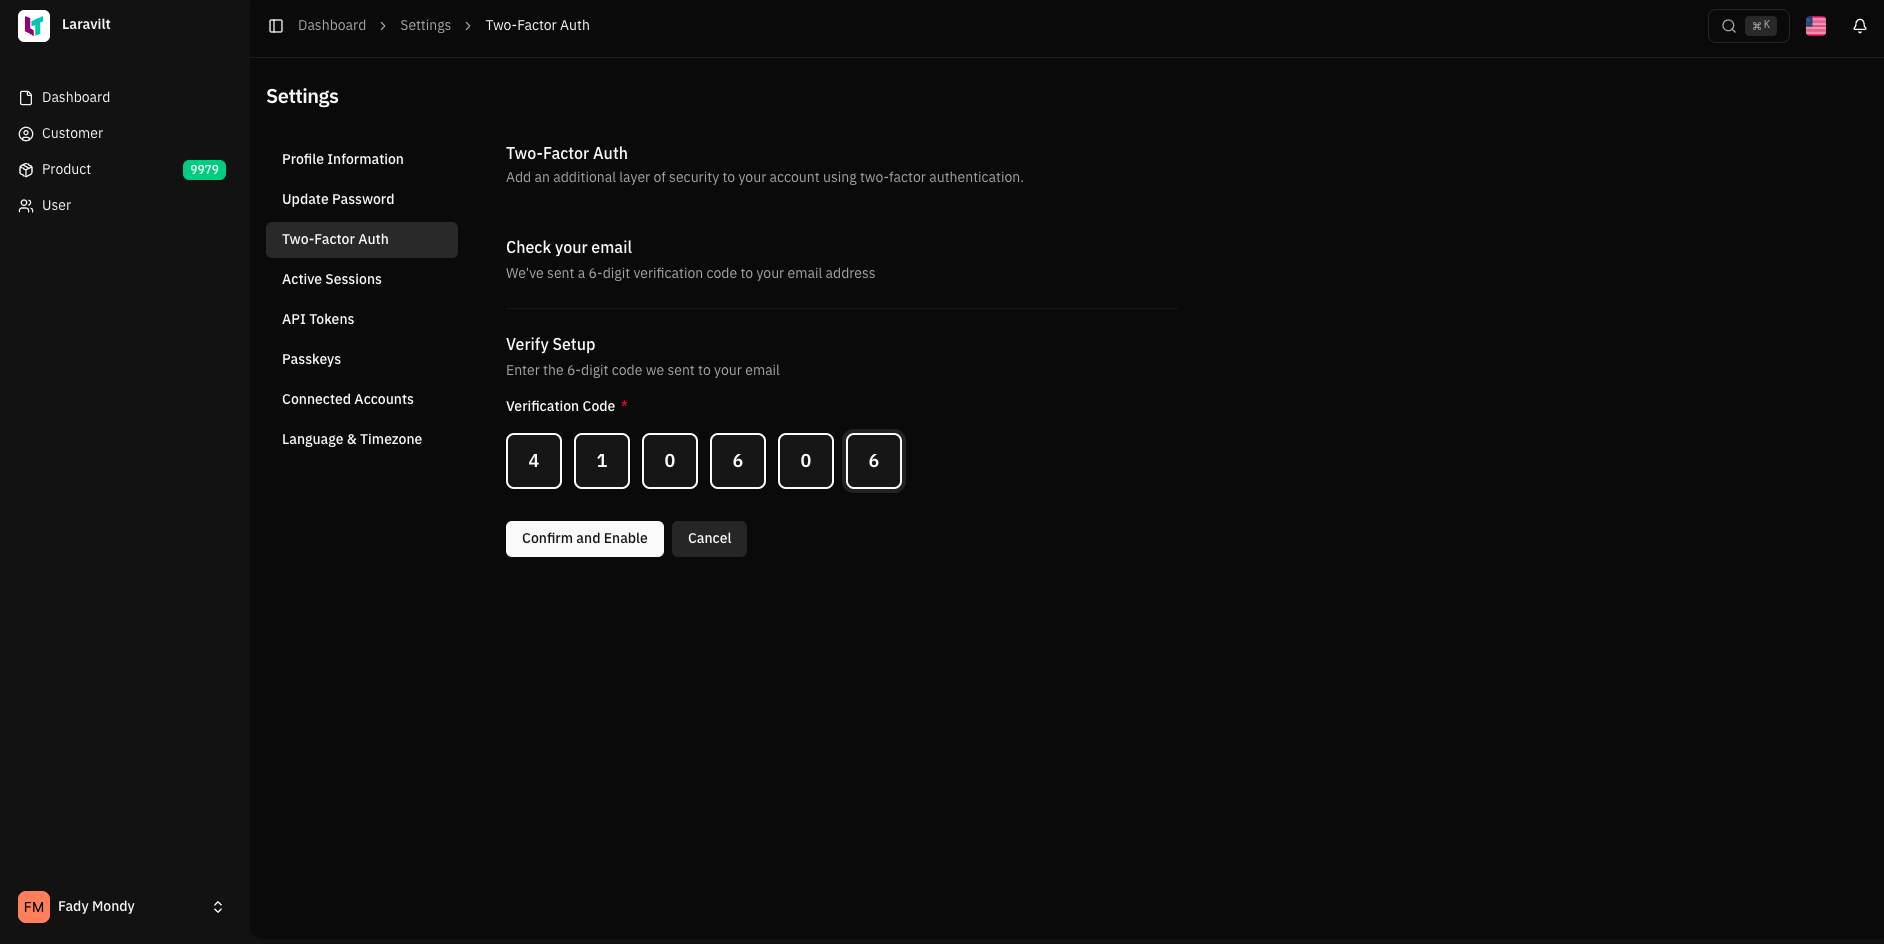The image size is (1884, 944).
Task: Select Profile Information settings tab
Action: point(342,159)
